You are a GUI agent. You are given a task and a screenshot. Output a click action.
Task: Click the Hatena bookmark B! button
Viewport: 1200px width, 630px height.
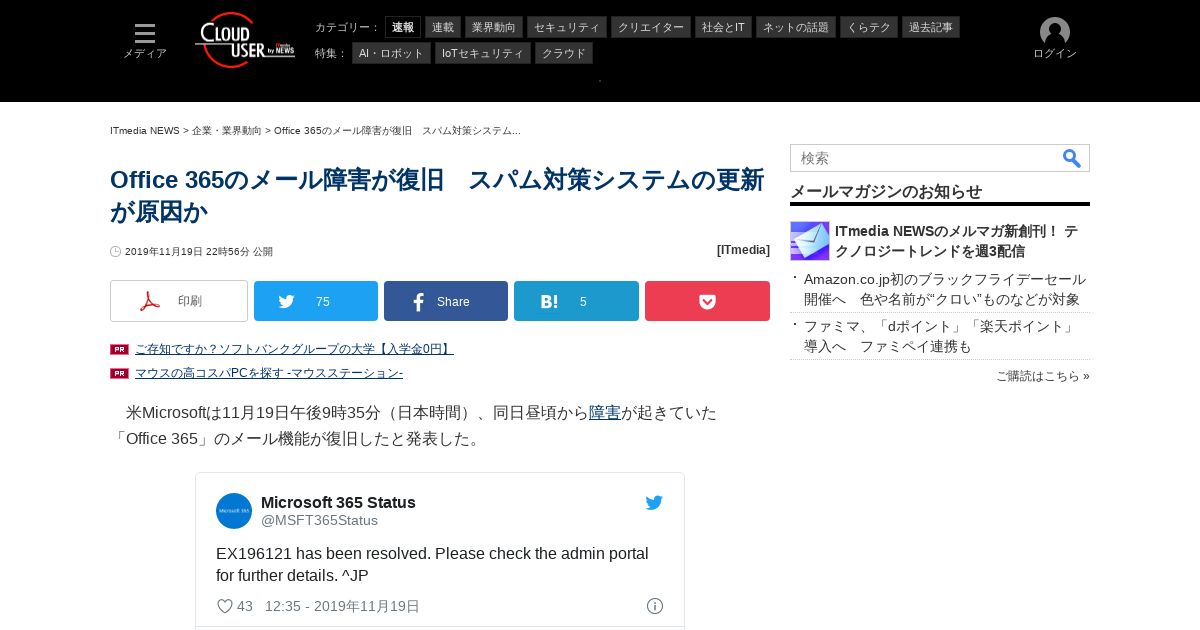(x=576, y=301)
